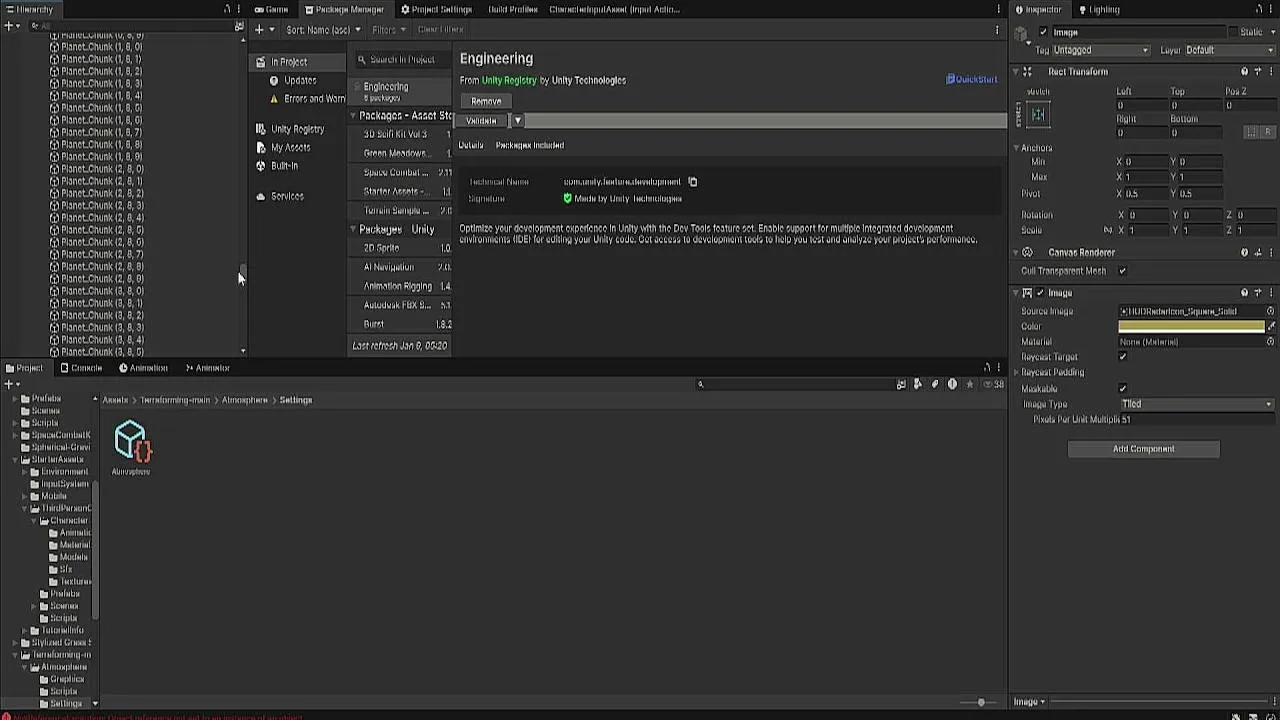1280x720 pixels.
Task: Open Canvas Renderer presets icon
Action: click(1259, 253)
